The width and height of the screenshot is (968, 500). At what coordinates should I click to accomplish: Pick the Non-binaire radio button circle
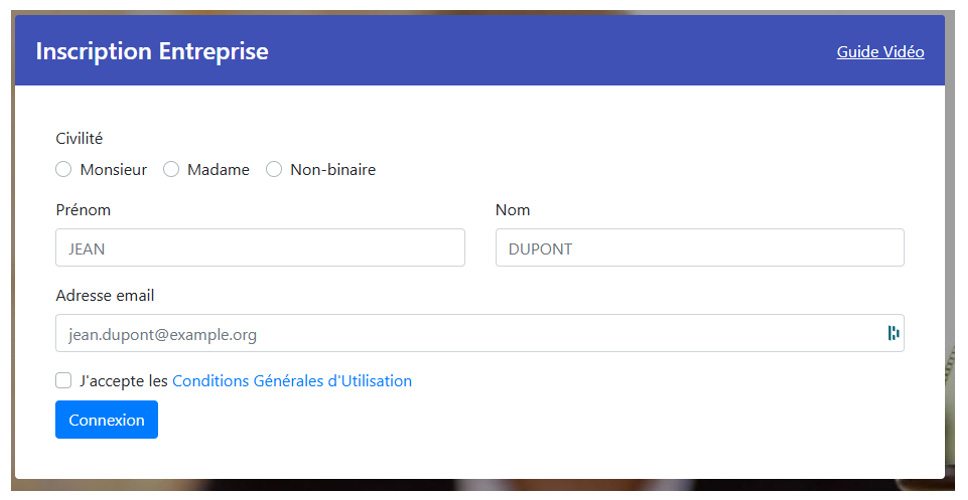[x=274, y=170]
